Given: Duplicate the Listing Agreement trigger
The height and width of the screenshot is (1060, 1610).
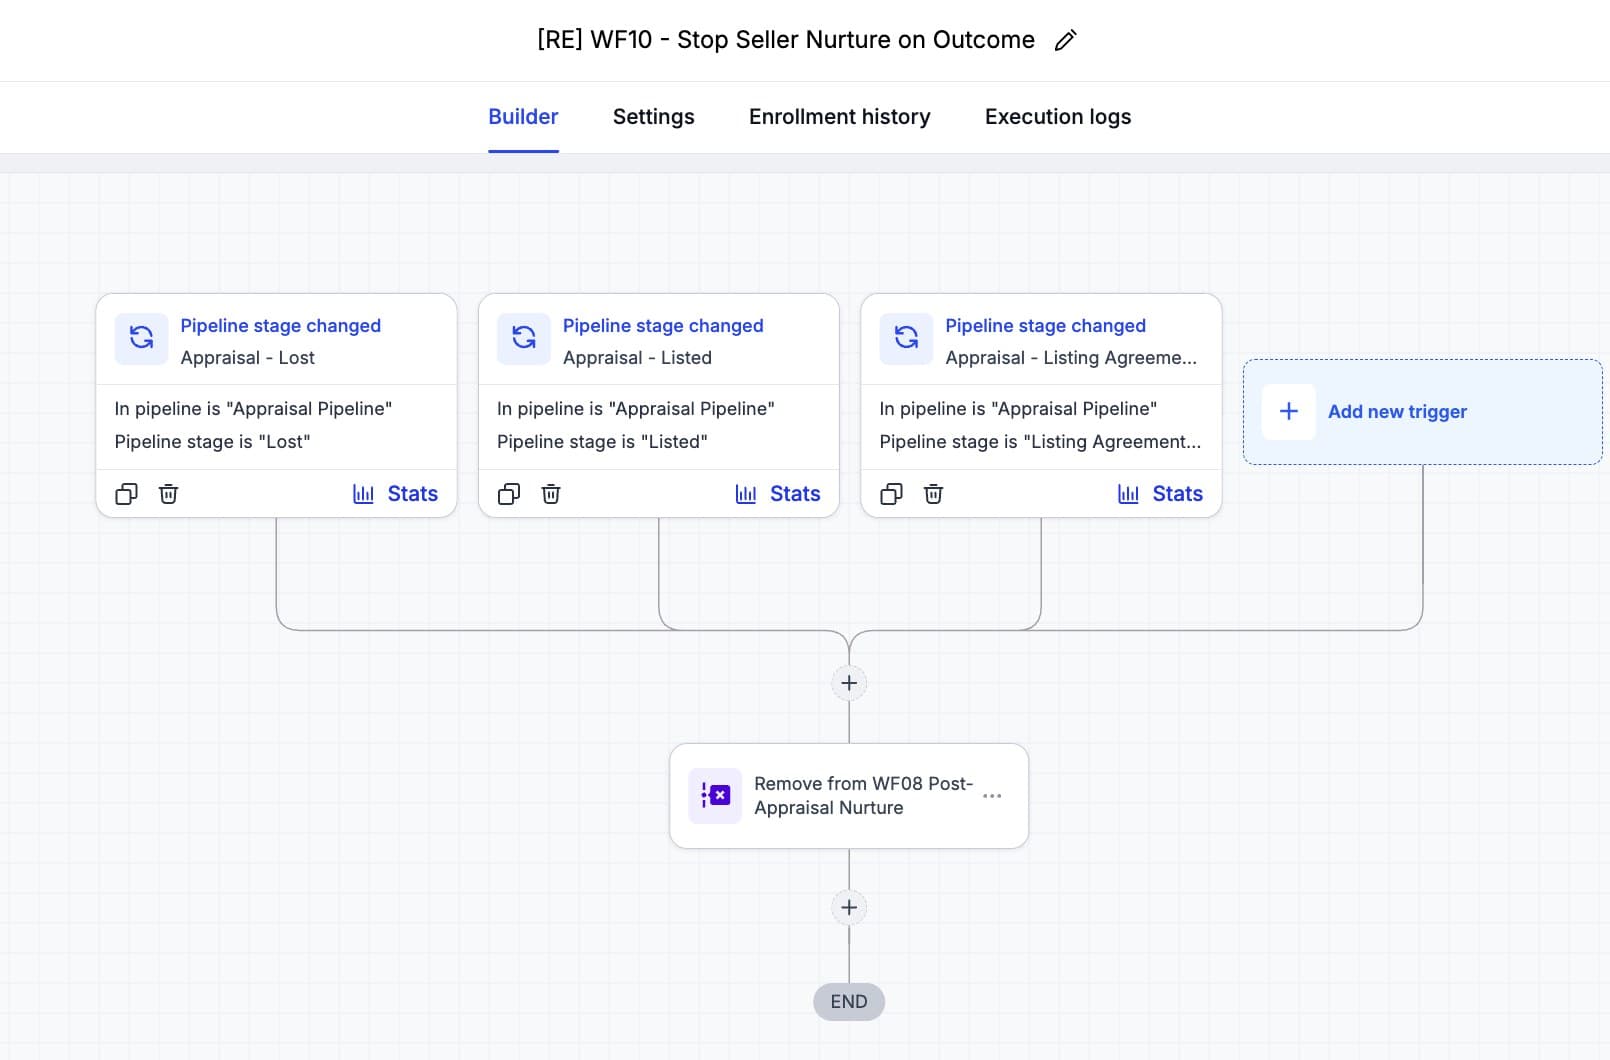Looking at the screenshot, I should point(891,494).
